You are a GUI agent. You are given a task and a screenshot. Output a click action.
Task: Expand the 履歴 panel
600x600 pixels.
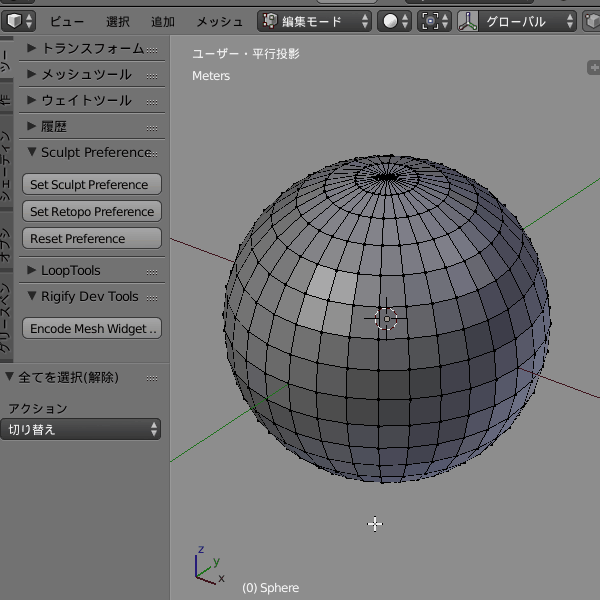92,127
